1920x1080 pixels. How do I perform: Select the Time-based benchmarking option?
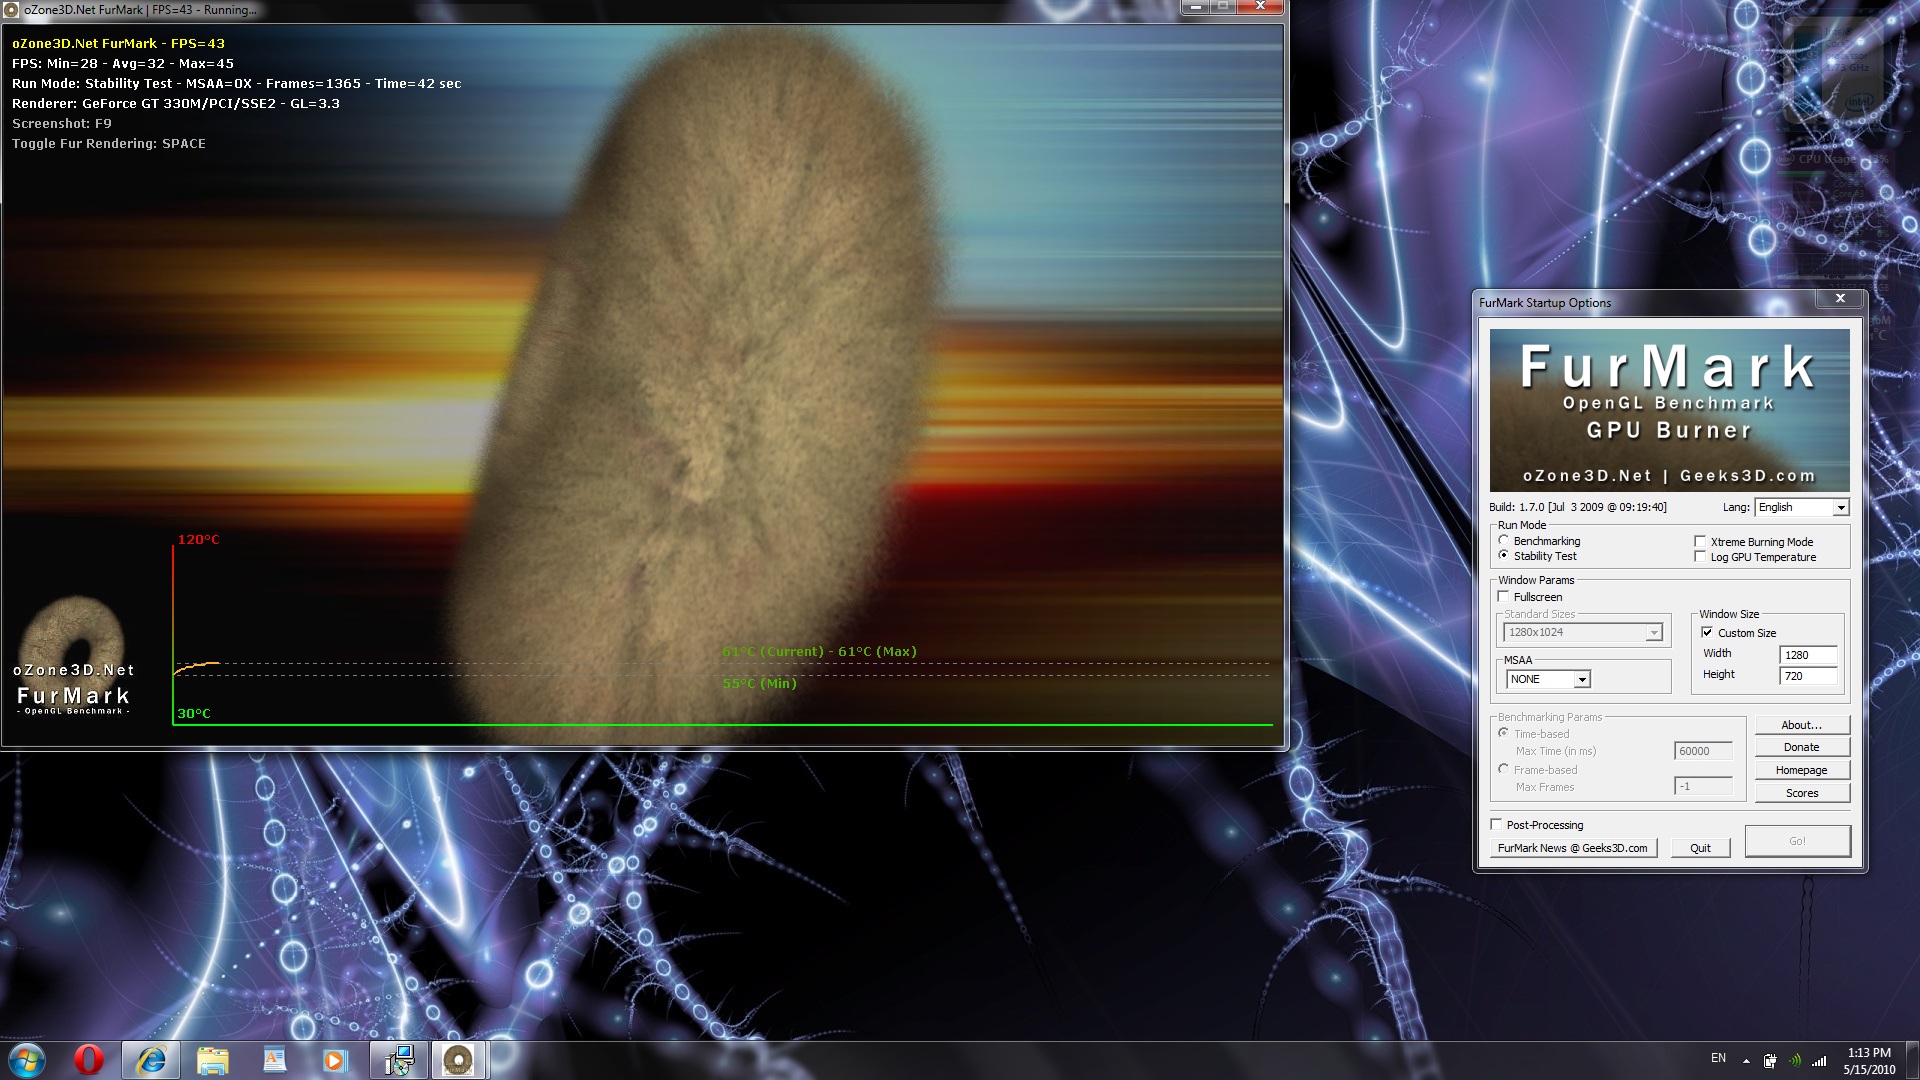[1503, 734]
